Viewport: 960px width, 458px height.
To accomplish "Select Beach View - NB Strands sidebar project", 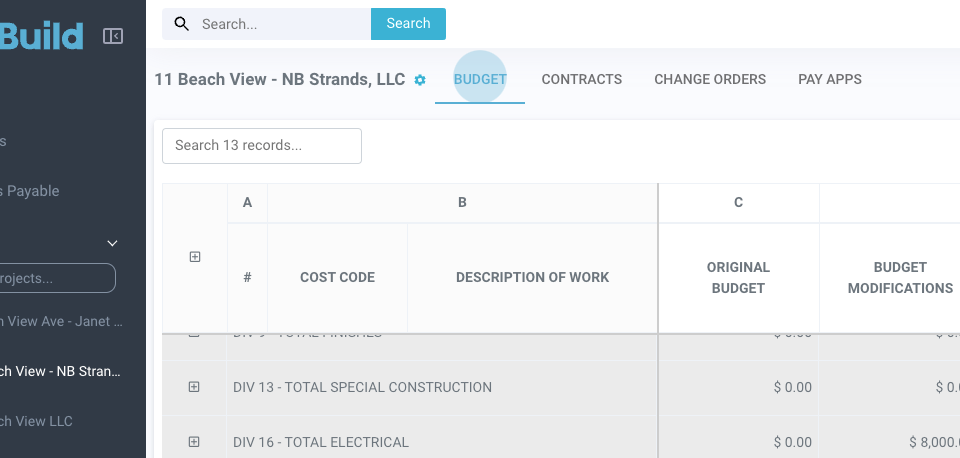I will tap(60, 371).
